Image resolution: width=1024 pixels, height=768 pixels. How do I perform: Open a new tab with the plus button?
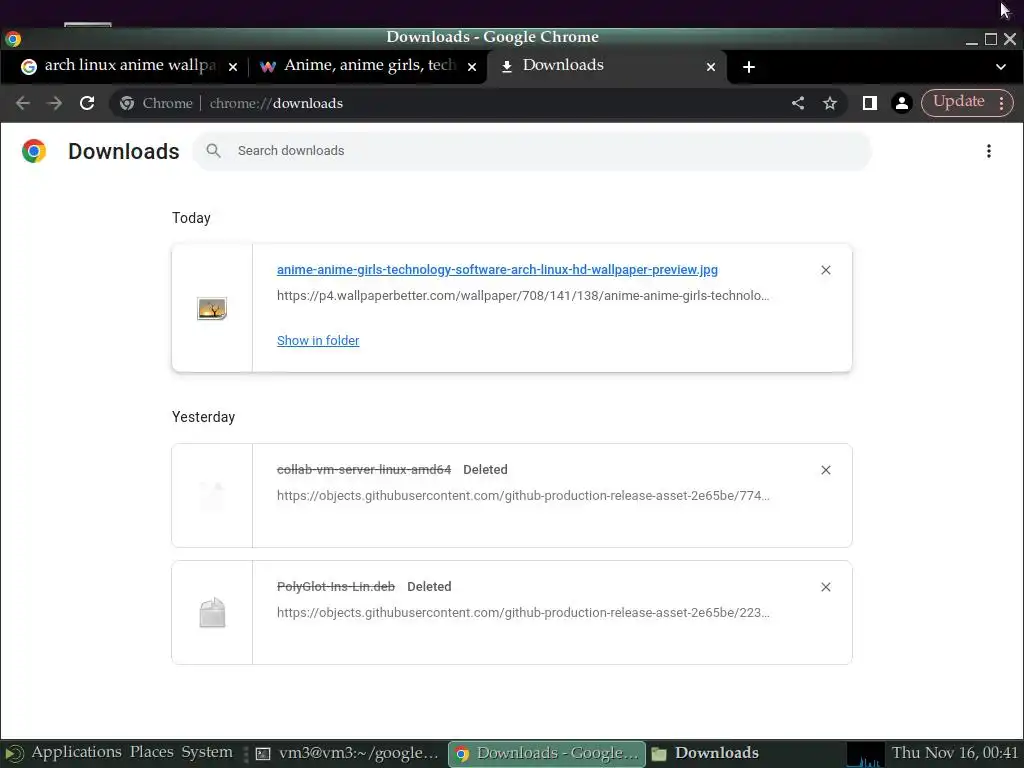(x=749, y=67)
